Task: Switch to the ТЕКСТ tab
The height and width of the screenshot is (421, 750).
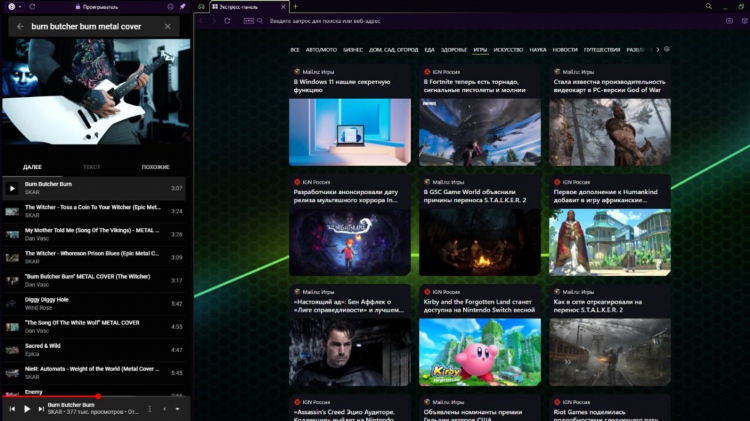Action: 91,167
